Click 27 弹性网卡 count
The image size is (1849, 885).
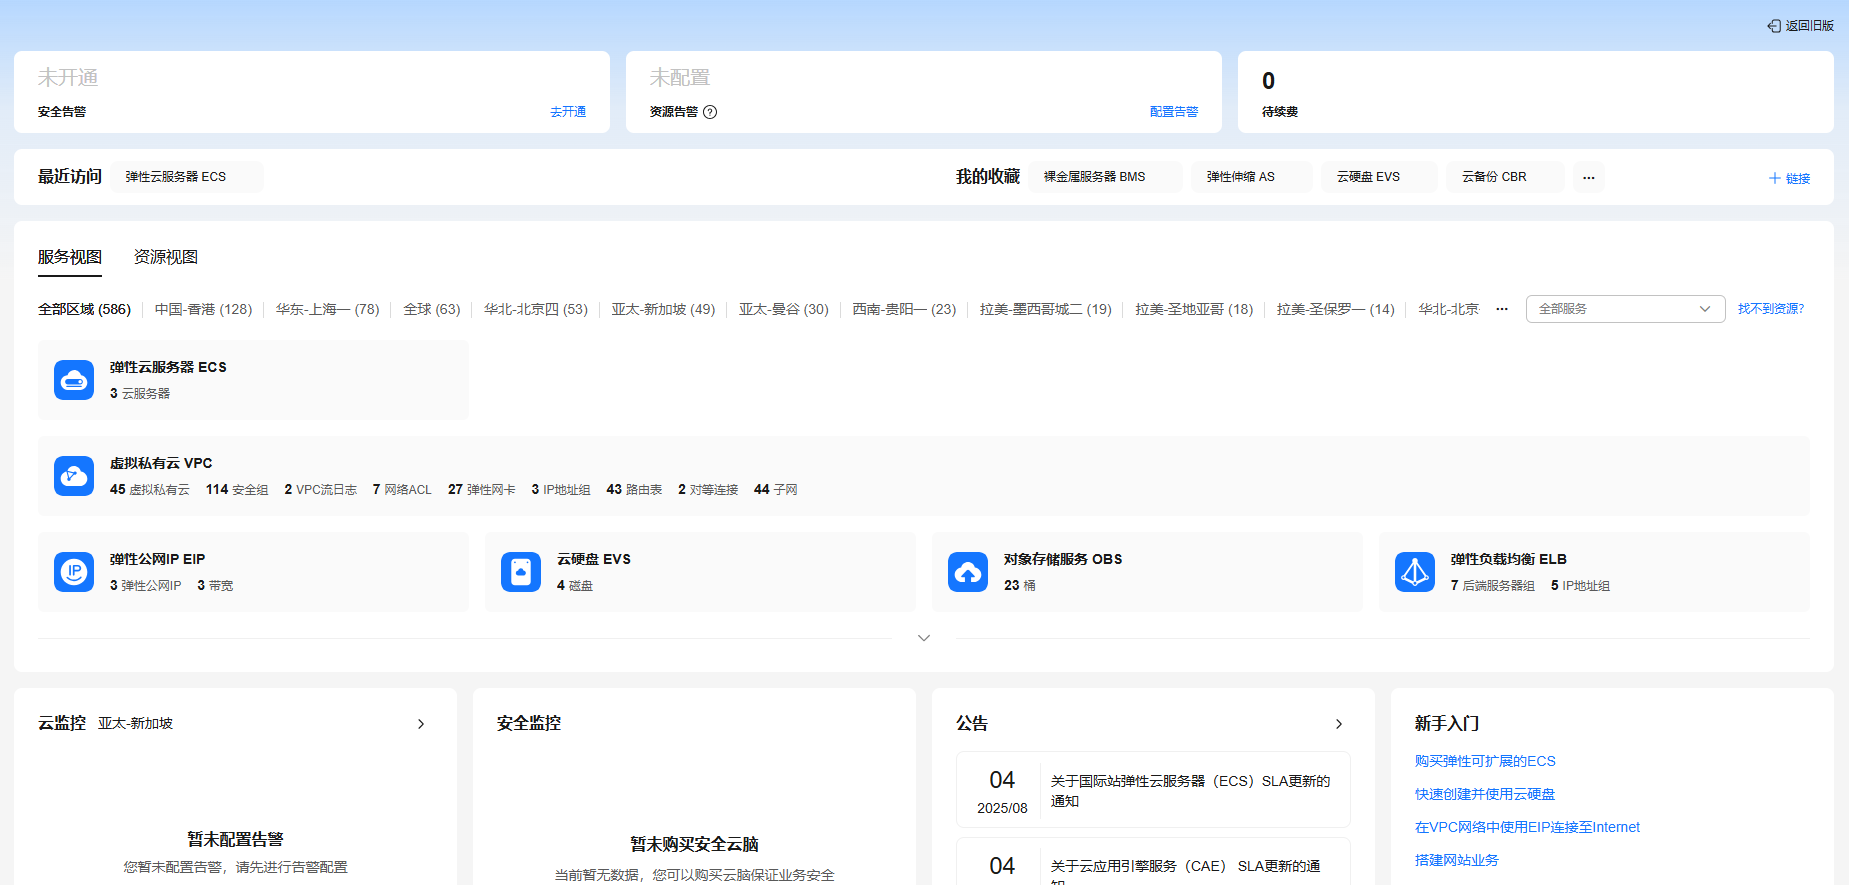[482, 489]
